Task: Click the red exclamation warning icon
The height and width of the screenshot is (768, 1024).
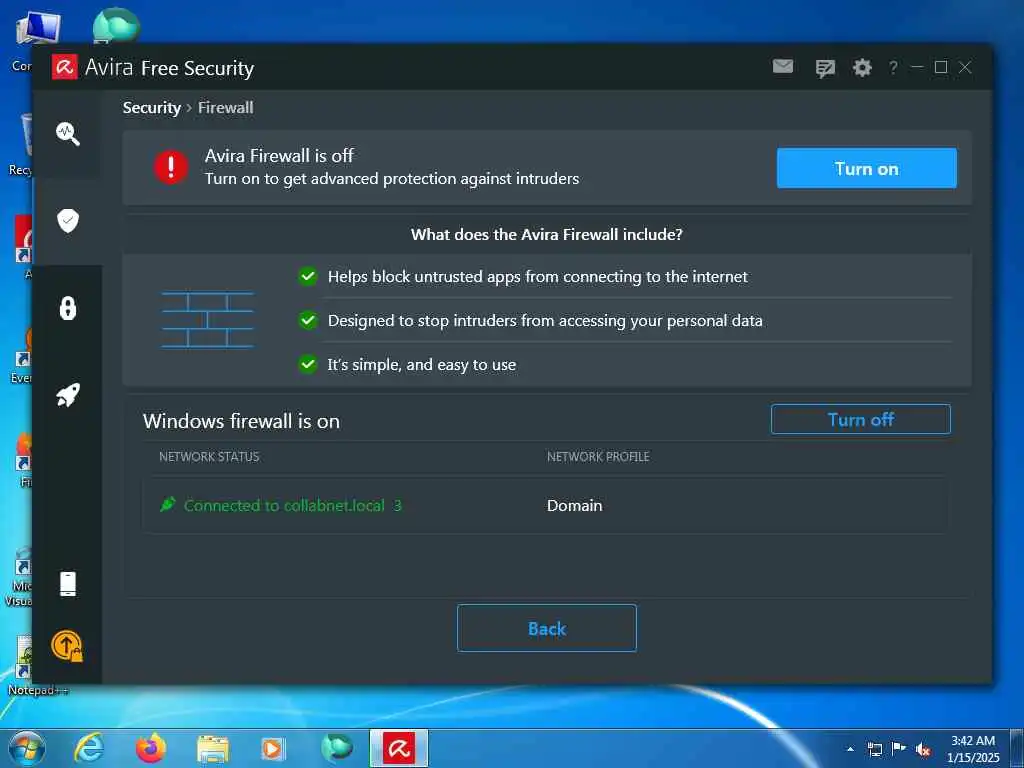Action: pos(171,167)
